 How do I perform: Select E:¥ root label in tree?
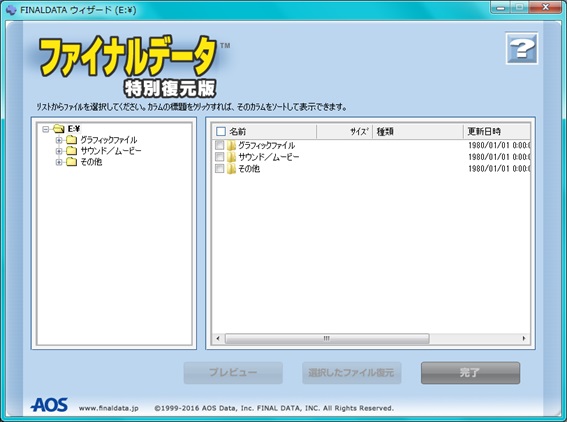click(74, 129)
